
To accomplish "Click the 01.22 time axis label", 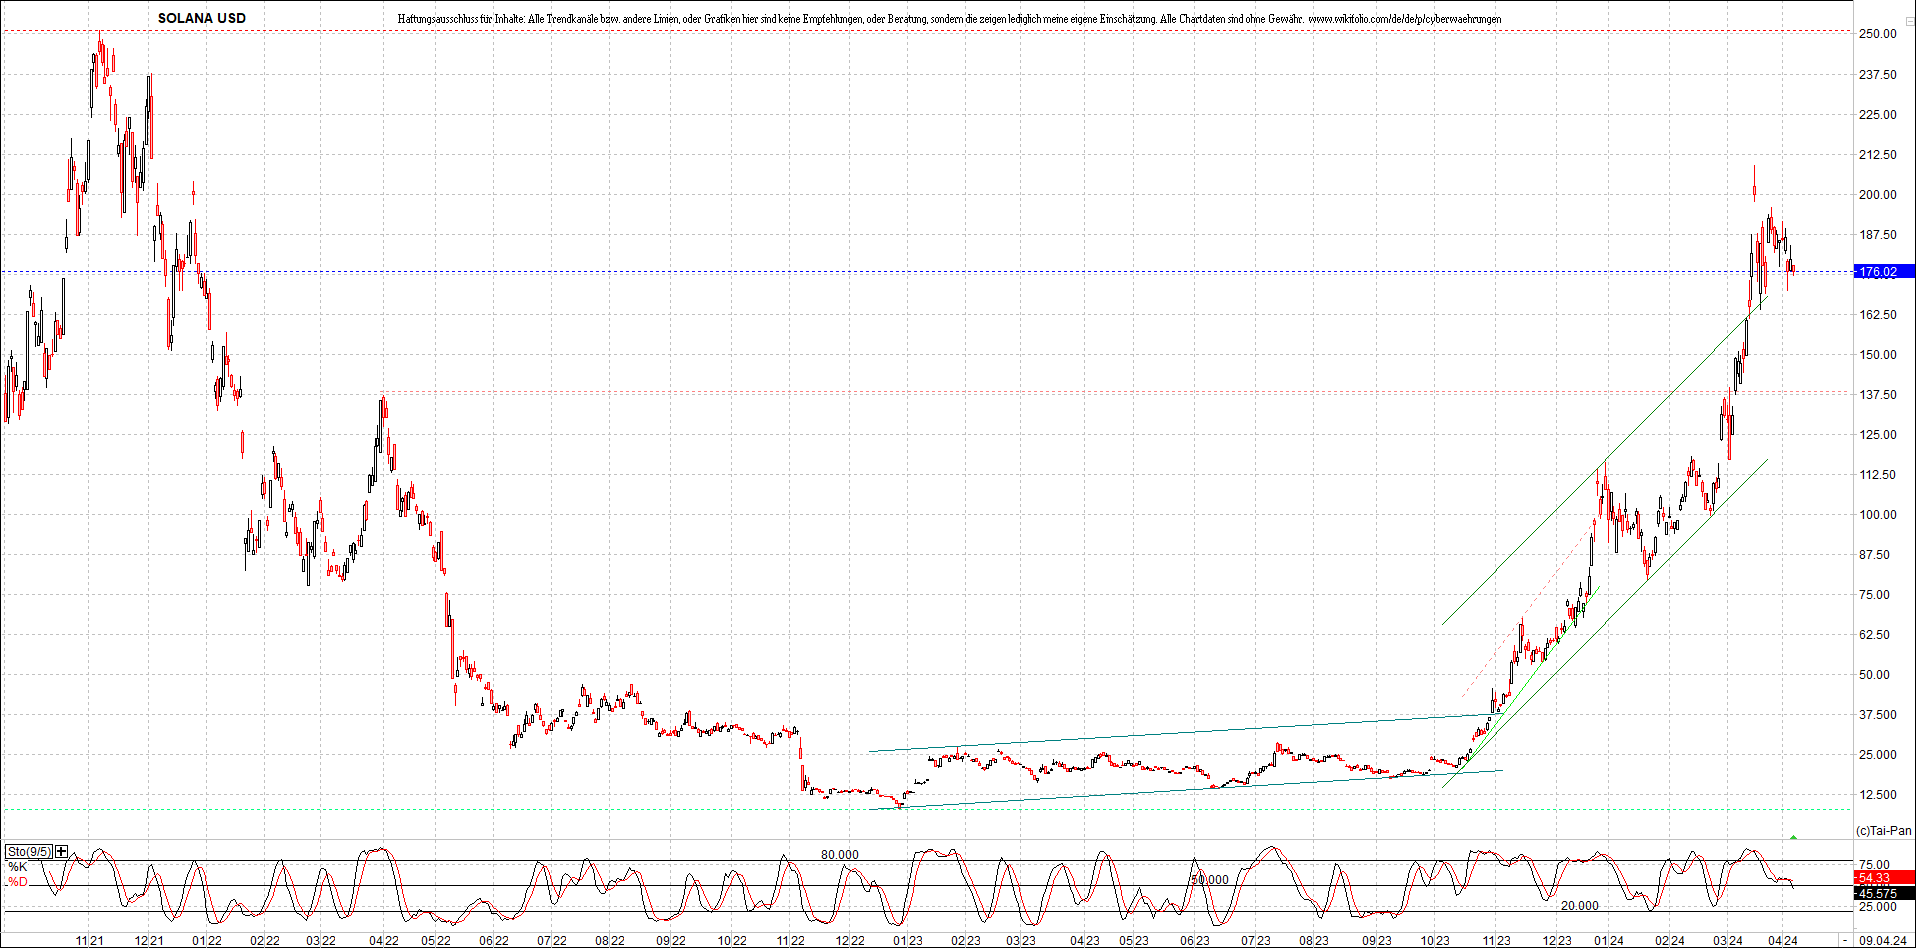I will 207,940.
